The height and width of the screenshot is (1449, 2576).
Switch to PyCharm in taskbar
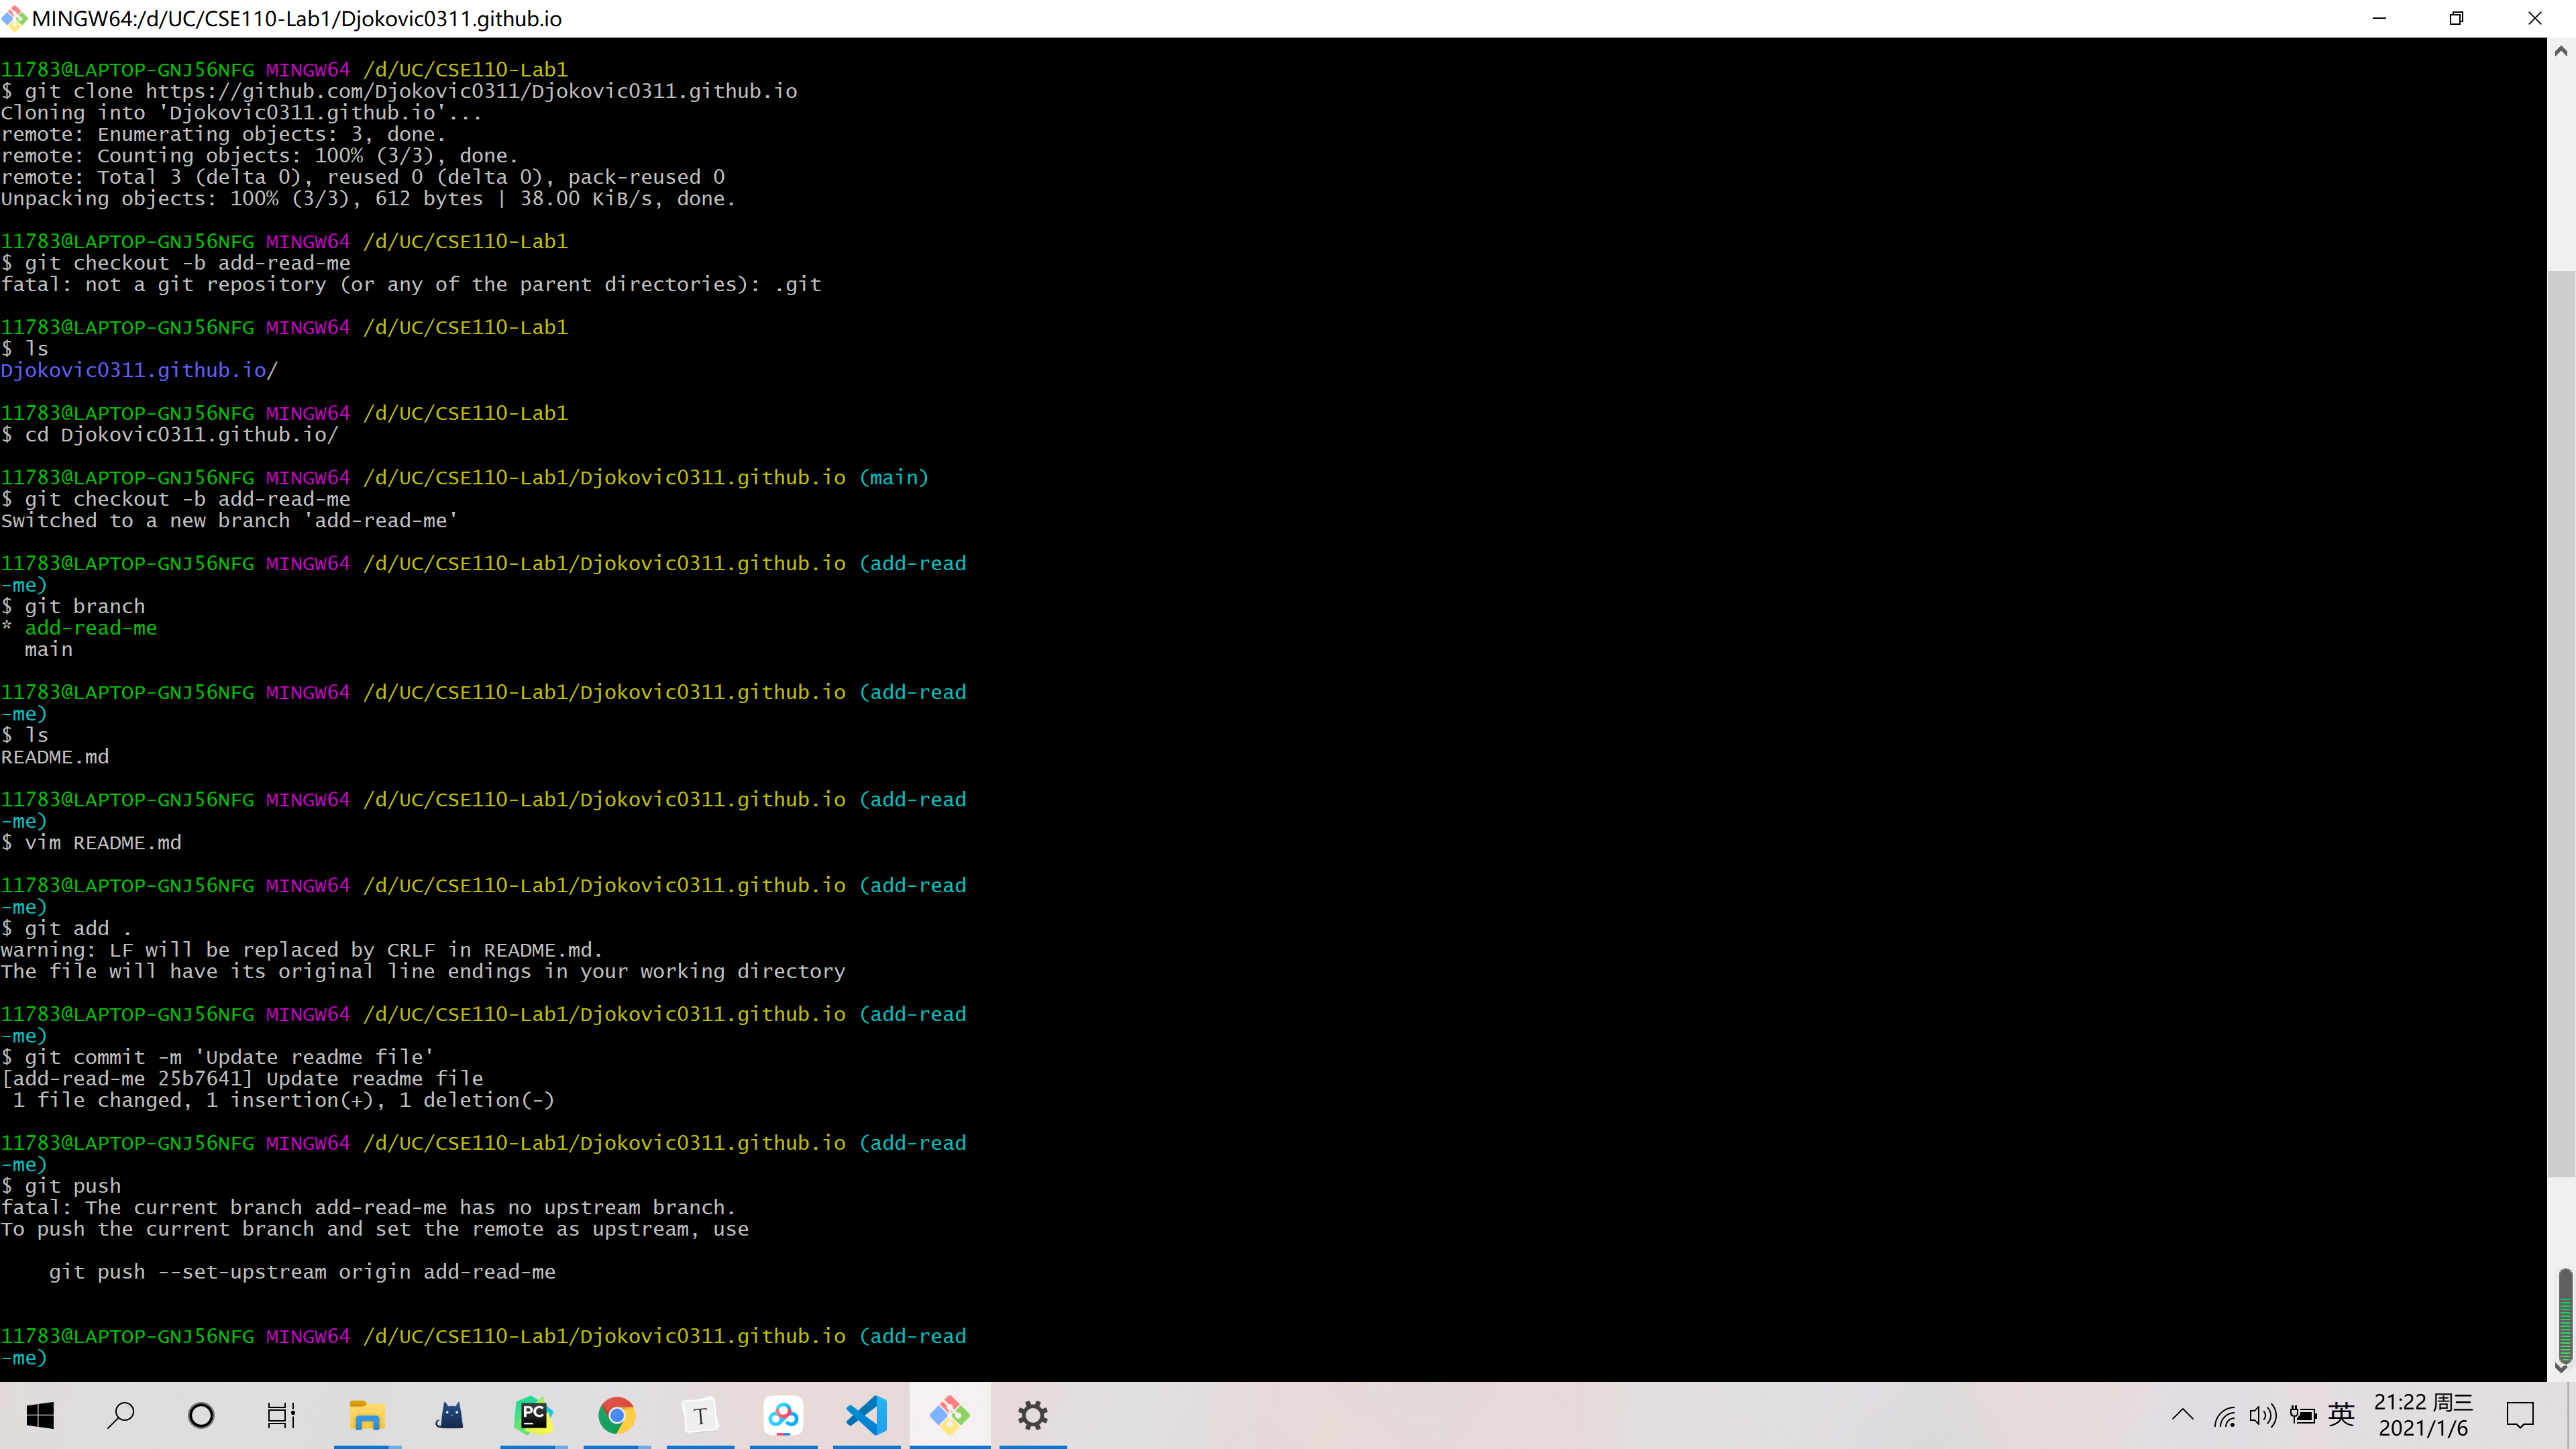click(534, 1415)
